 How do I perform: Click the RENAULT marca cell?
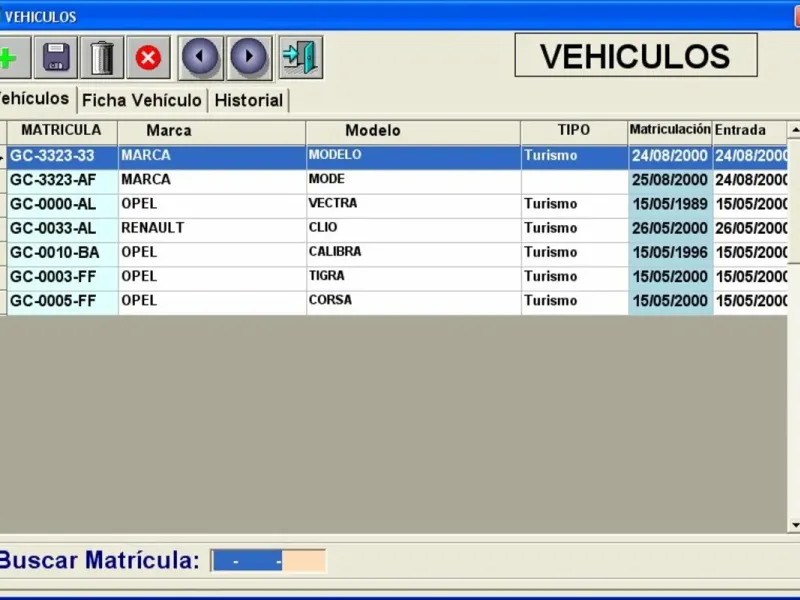coord(212,229)
